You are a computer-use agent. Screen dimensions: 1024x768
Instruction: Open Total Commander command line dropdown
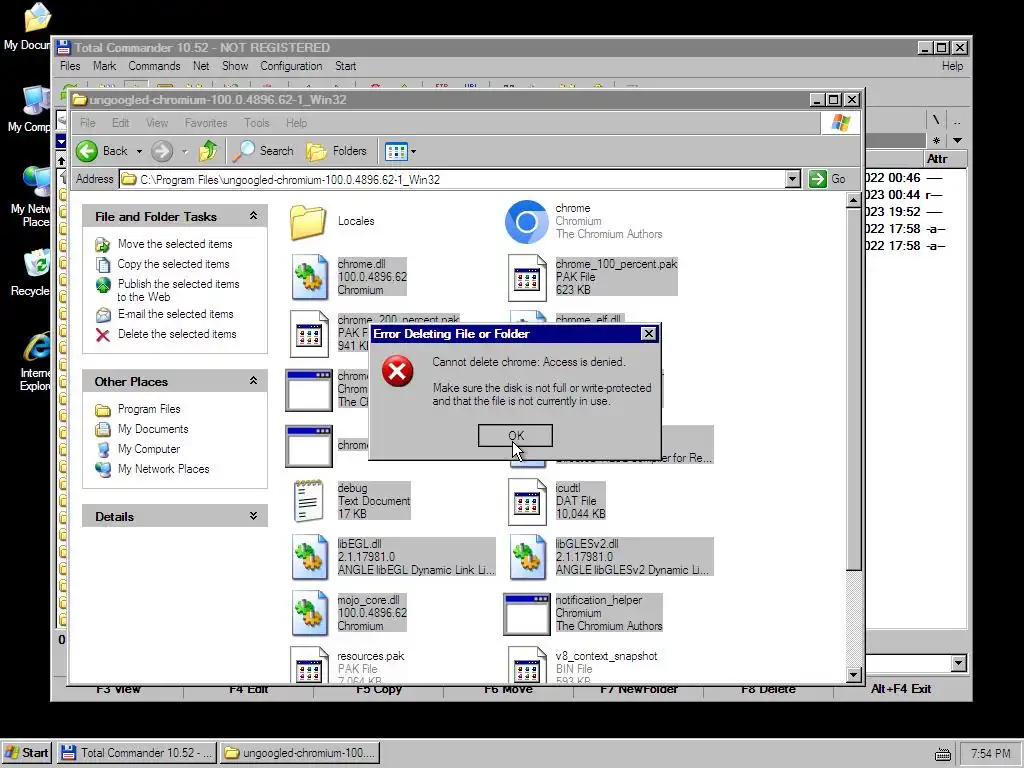click(x=958, y=664)
